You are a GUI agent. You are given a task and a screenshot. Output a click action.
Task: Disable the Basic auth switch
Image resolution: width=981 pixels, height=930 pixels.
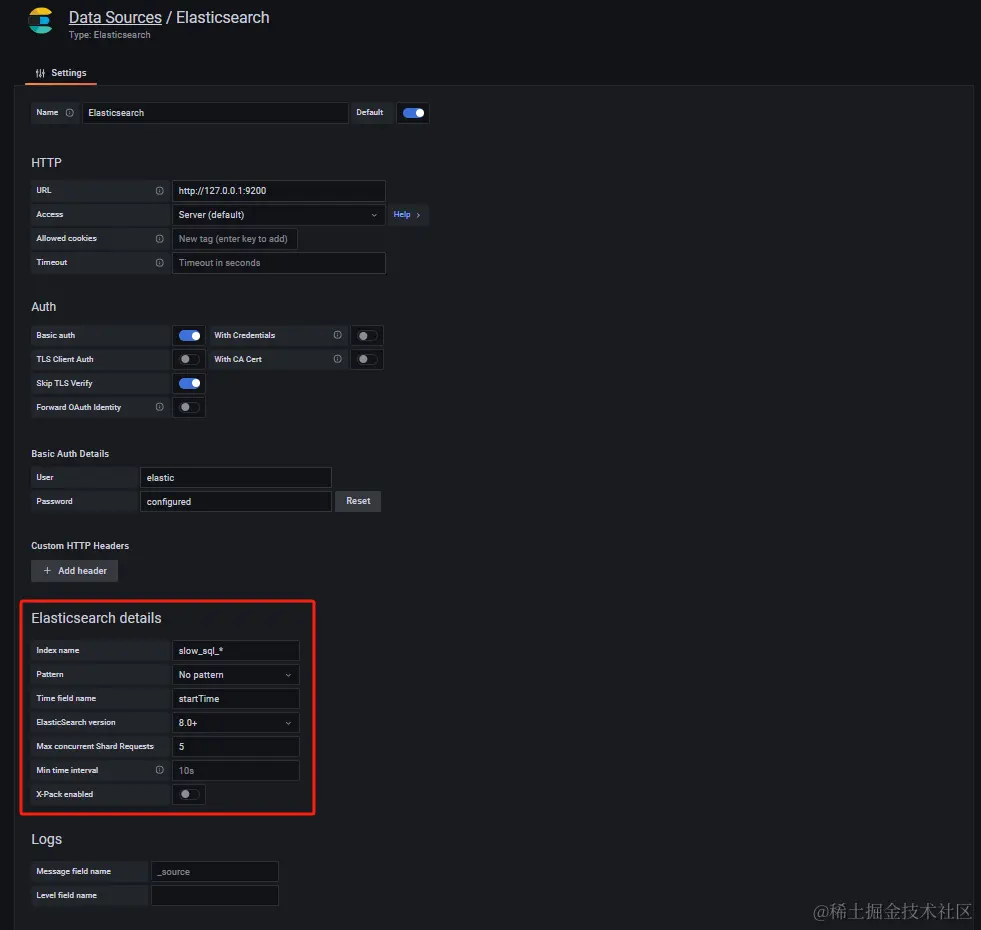[x=190, y=335]
